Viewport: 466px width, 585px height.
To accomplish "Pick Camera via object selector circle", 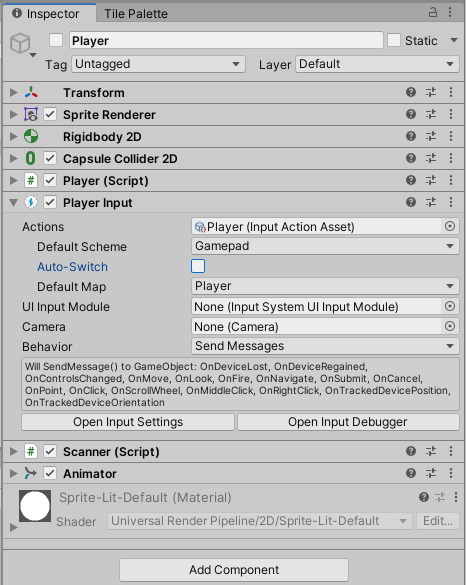I will click(x=450, y=326).
